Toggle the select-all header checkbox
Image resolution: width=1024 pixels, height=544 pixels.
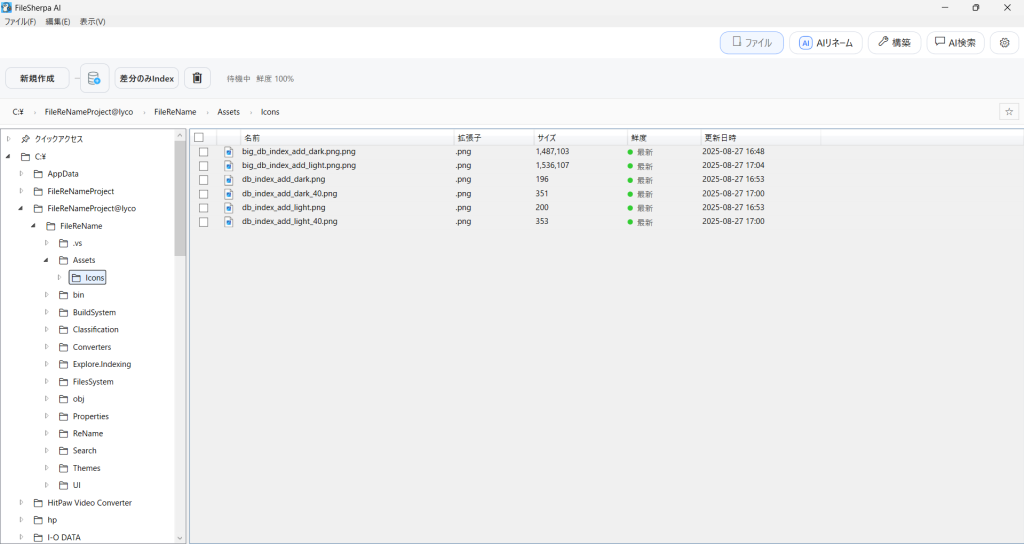click(199, 137)
